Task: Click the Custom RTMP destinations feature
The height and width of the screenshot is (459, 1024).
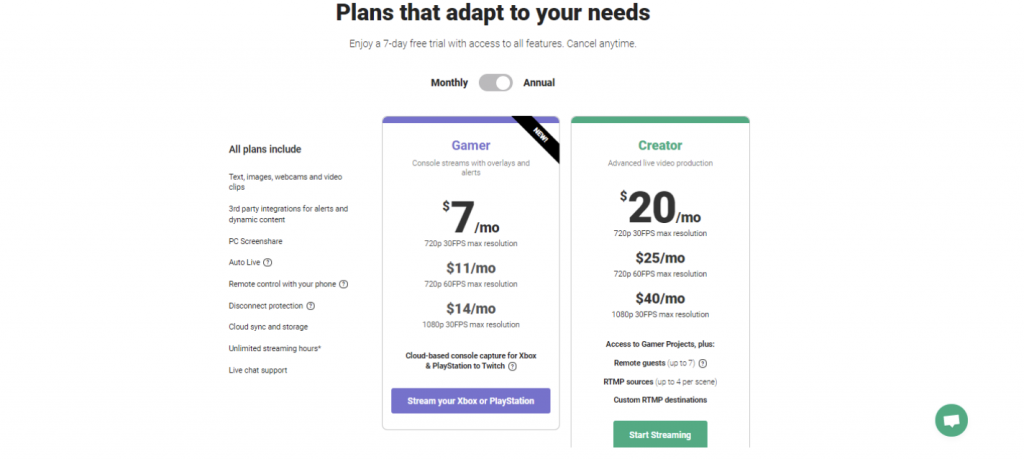Action: [660, 400]
